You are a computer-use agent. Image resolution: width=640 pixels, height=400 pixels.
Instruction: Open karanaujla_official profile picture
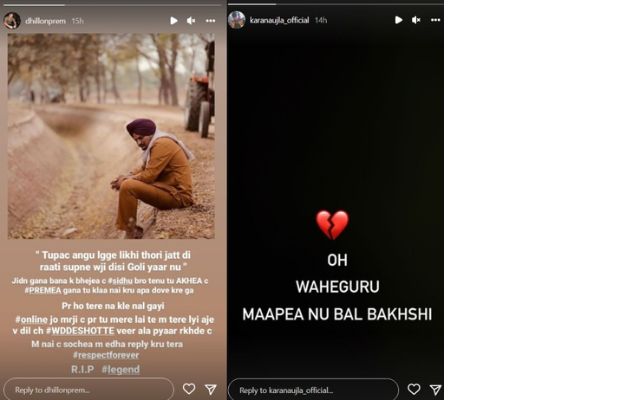236,20
